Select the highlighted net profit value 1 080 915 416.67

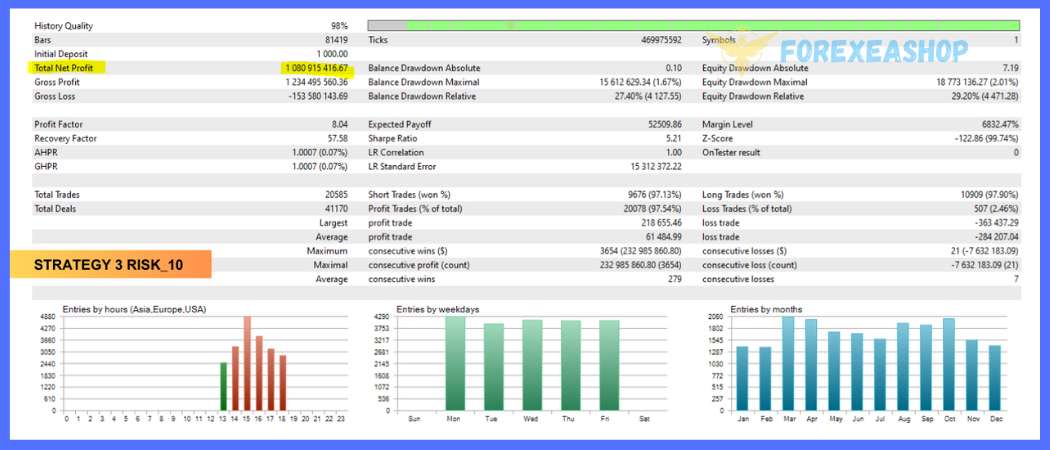coord(315,68)
